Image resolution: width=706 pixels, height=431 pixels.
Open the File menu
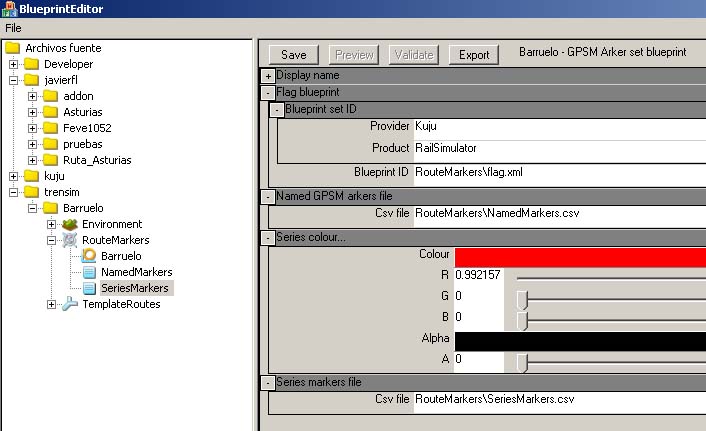coord(13,28)
